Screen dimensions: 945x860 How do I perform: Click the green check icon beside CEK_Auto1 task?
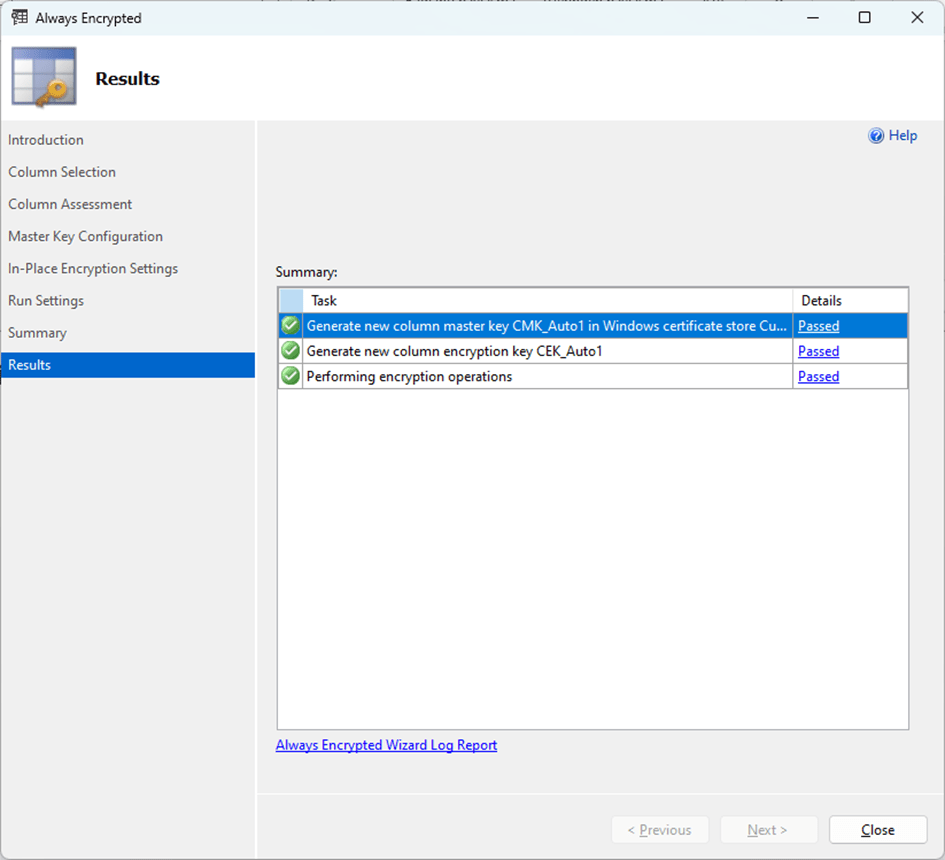pos(291,351)
